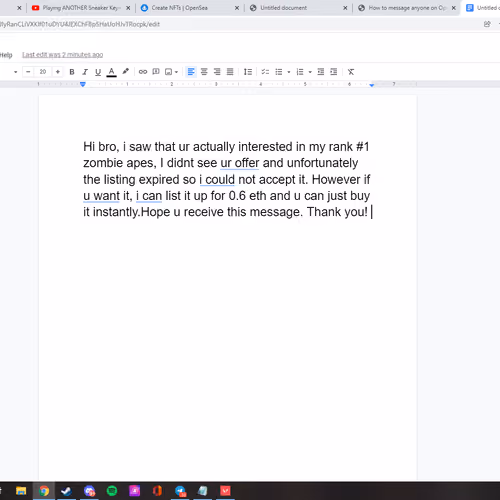
Task: Open Discord from the taskbar
Action: click(89, 491)
